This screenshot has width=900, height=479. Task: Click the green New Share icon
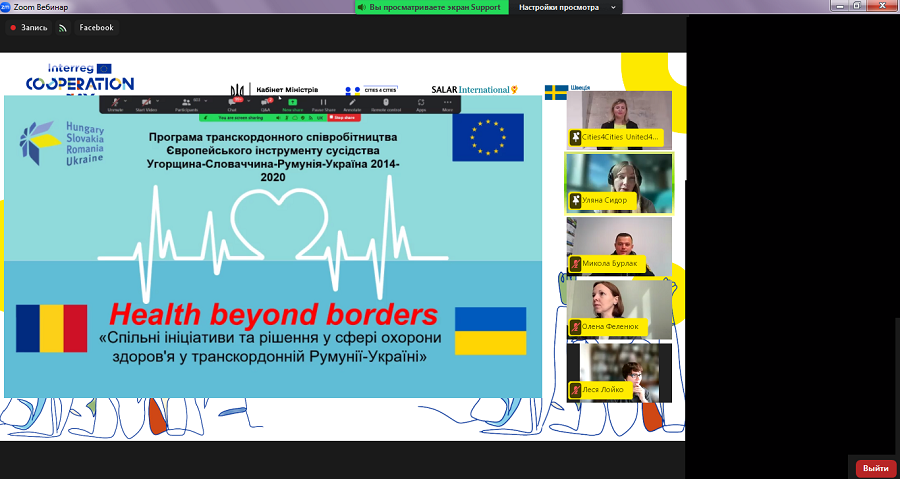(294, 102)
